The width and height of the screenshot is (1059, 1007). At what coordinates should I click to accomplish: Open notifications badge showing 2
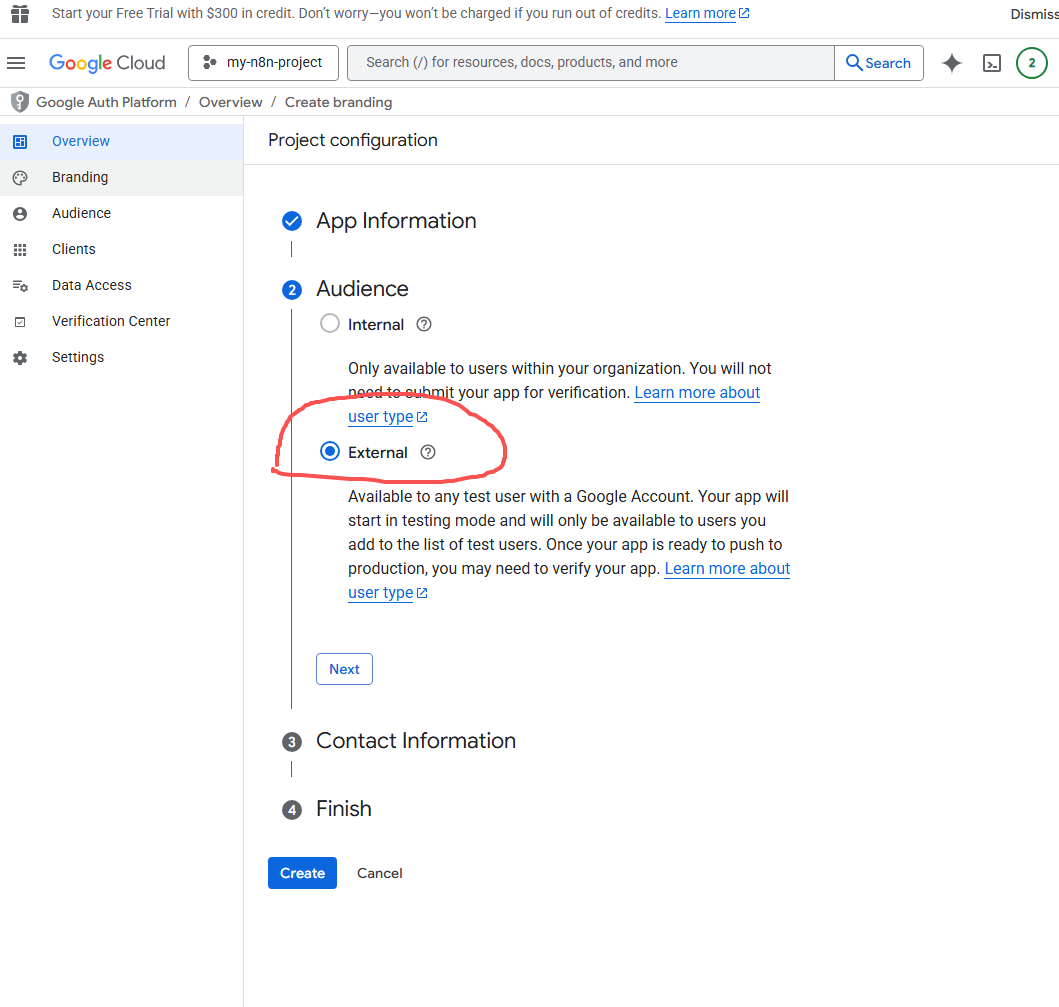[1031, 63]
